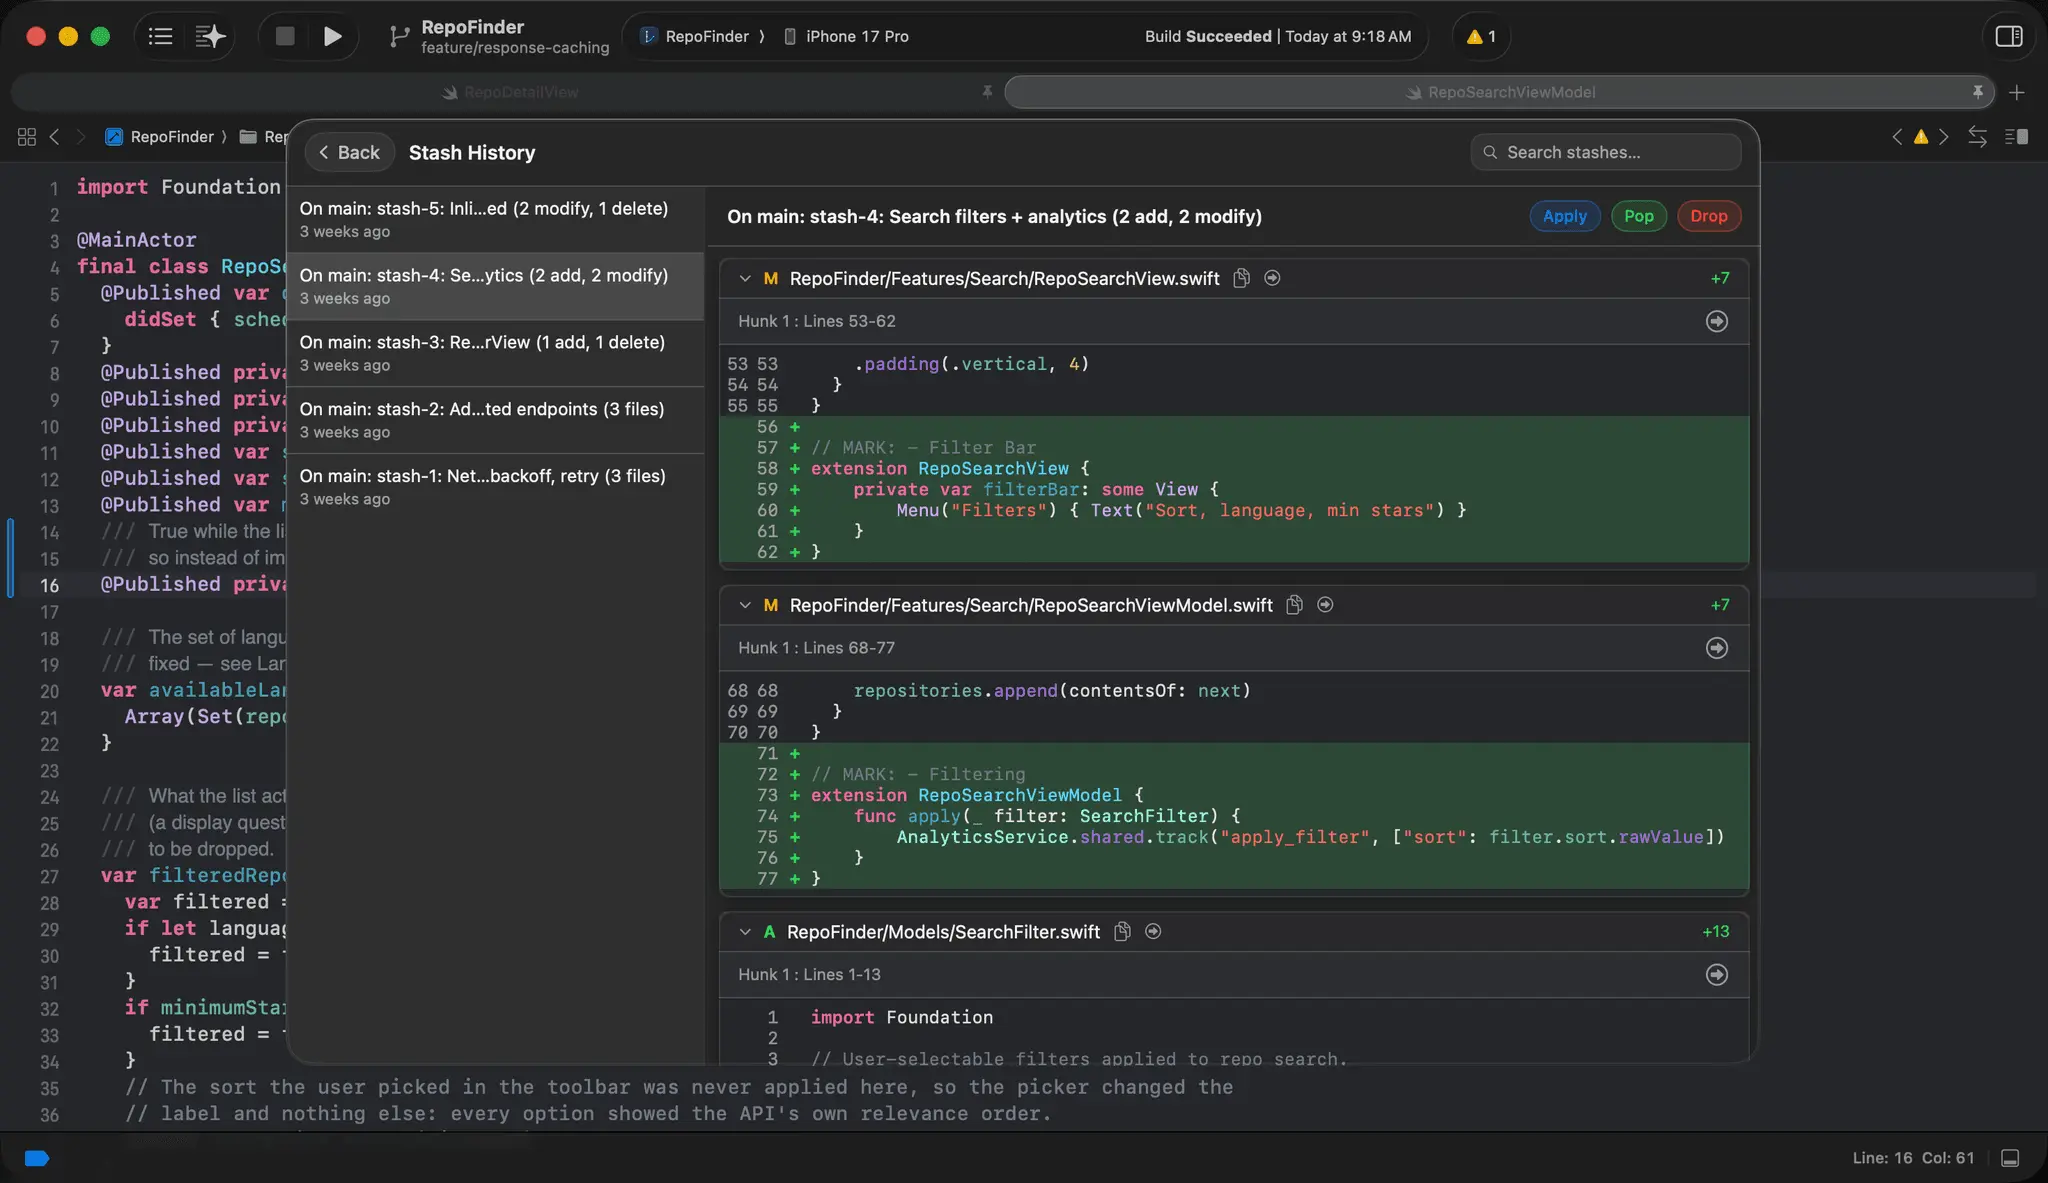Stop the running build
The width and height of the screenshot is (2048, 1183).
point(285,37)
